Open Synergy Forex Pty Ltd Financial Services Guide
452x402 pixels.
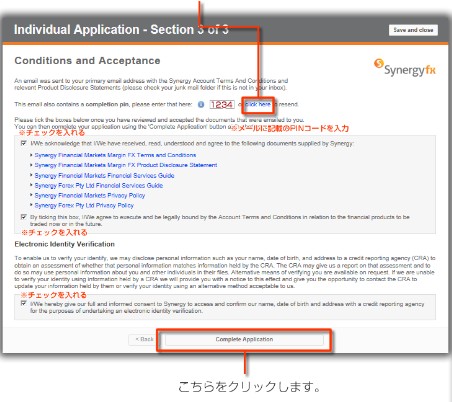pos(99,185)
